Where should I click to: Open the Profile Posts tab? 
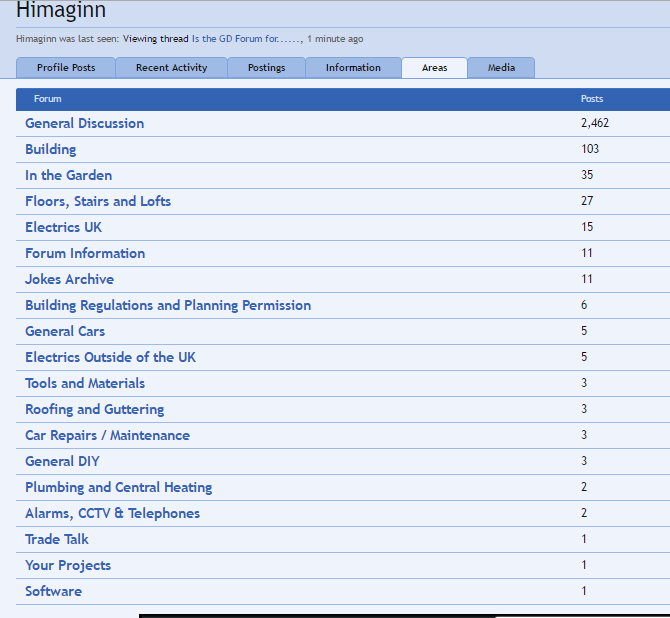click(66, 68)
